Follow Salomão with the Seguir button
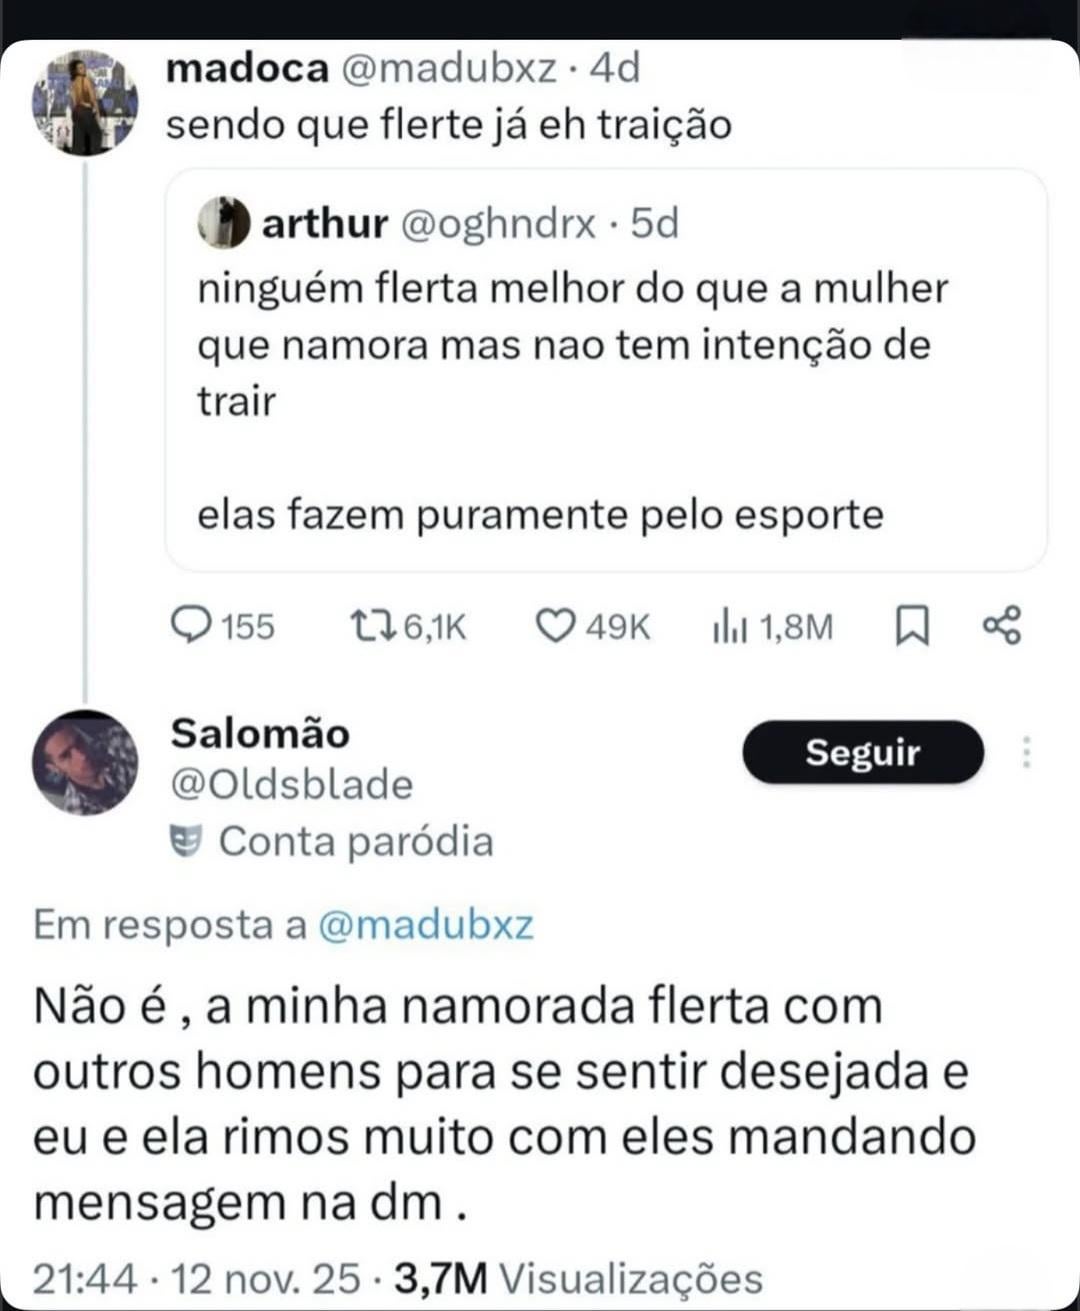Screen dimensions: 1080x1311 coord(862,752)
